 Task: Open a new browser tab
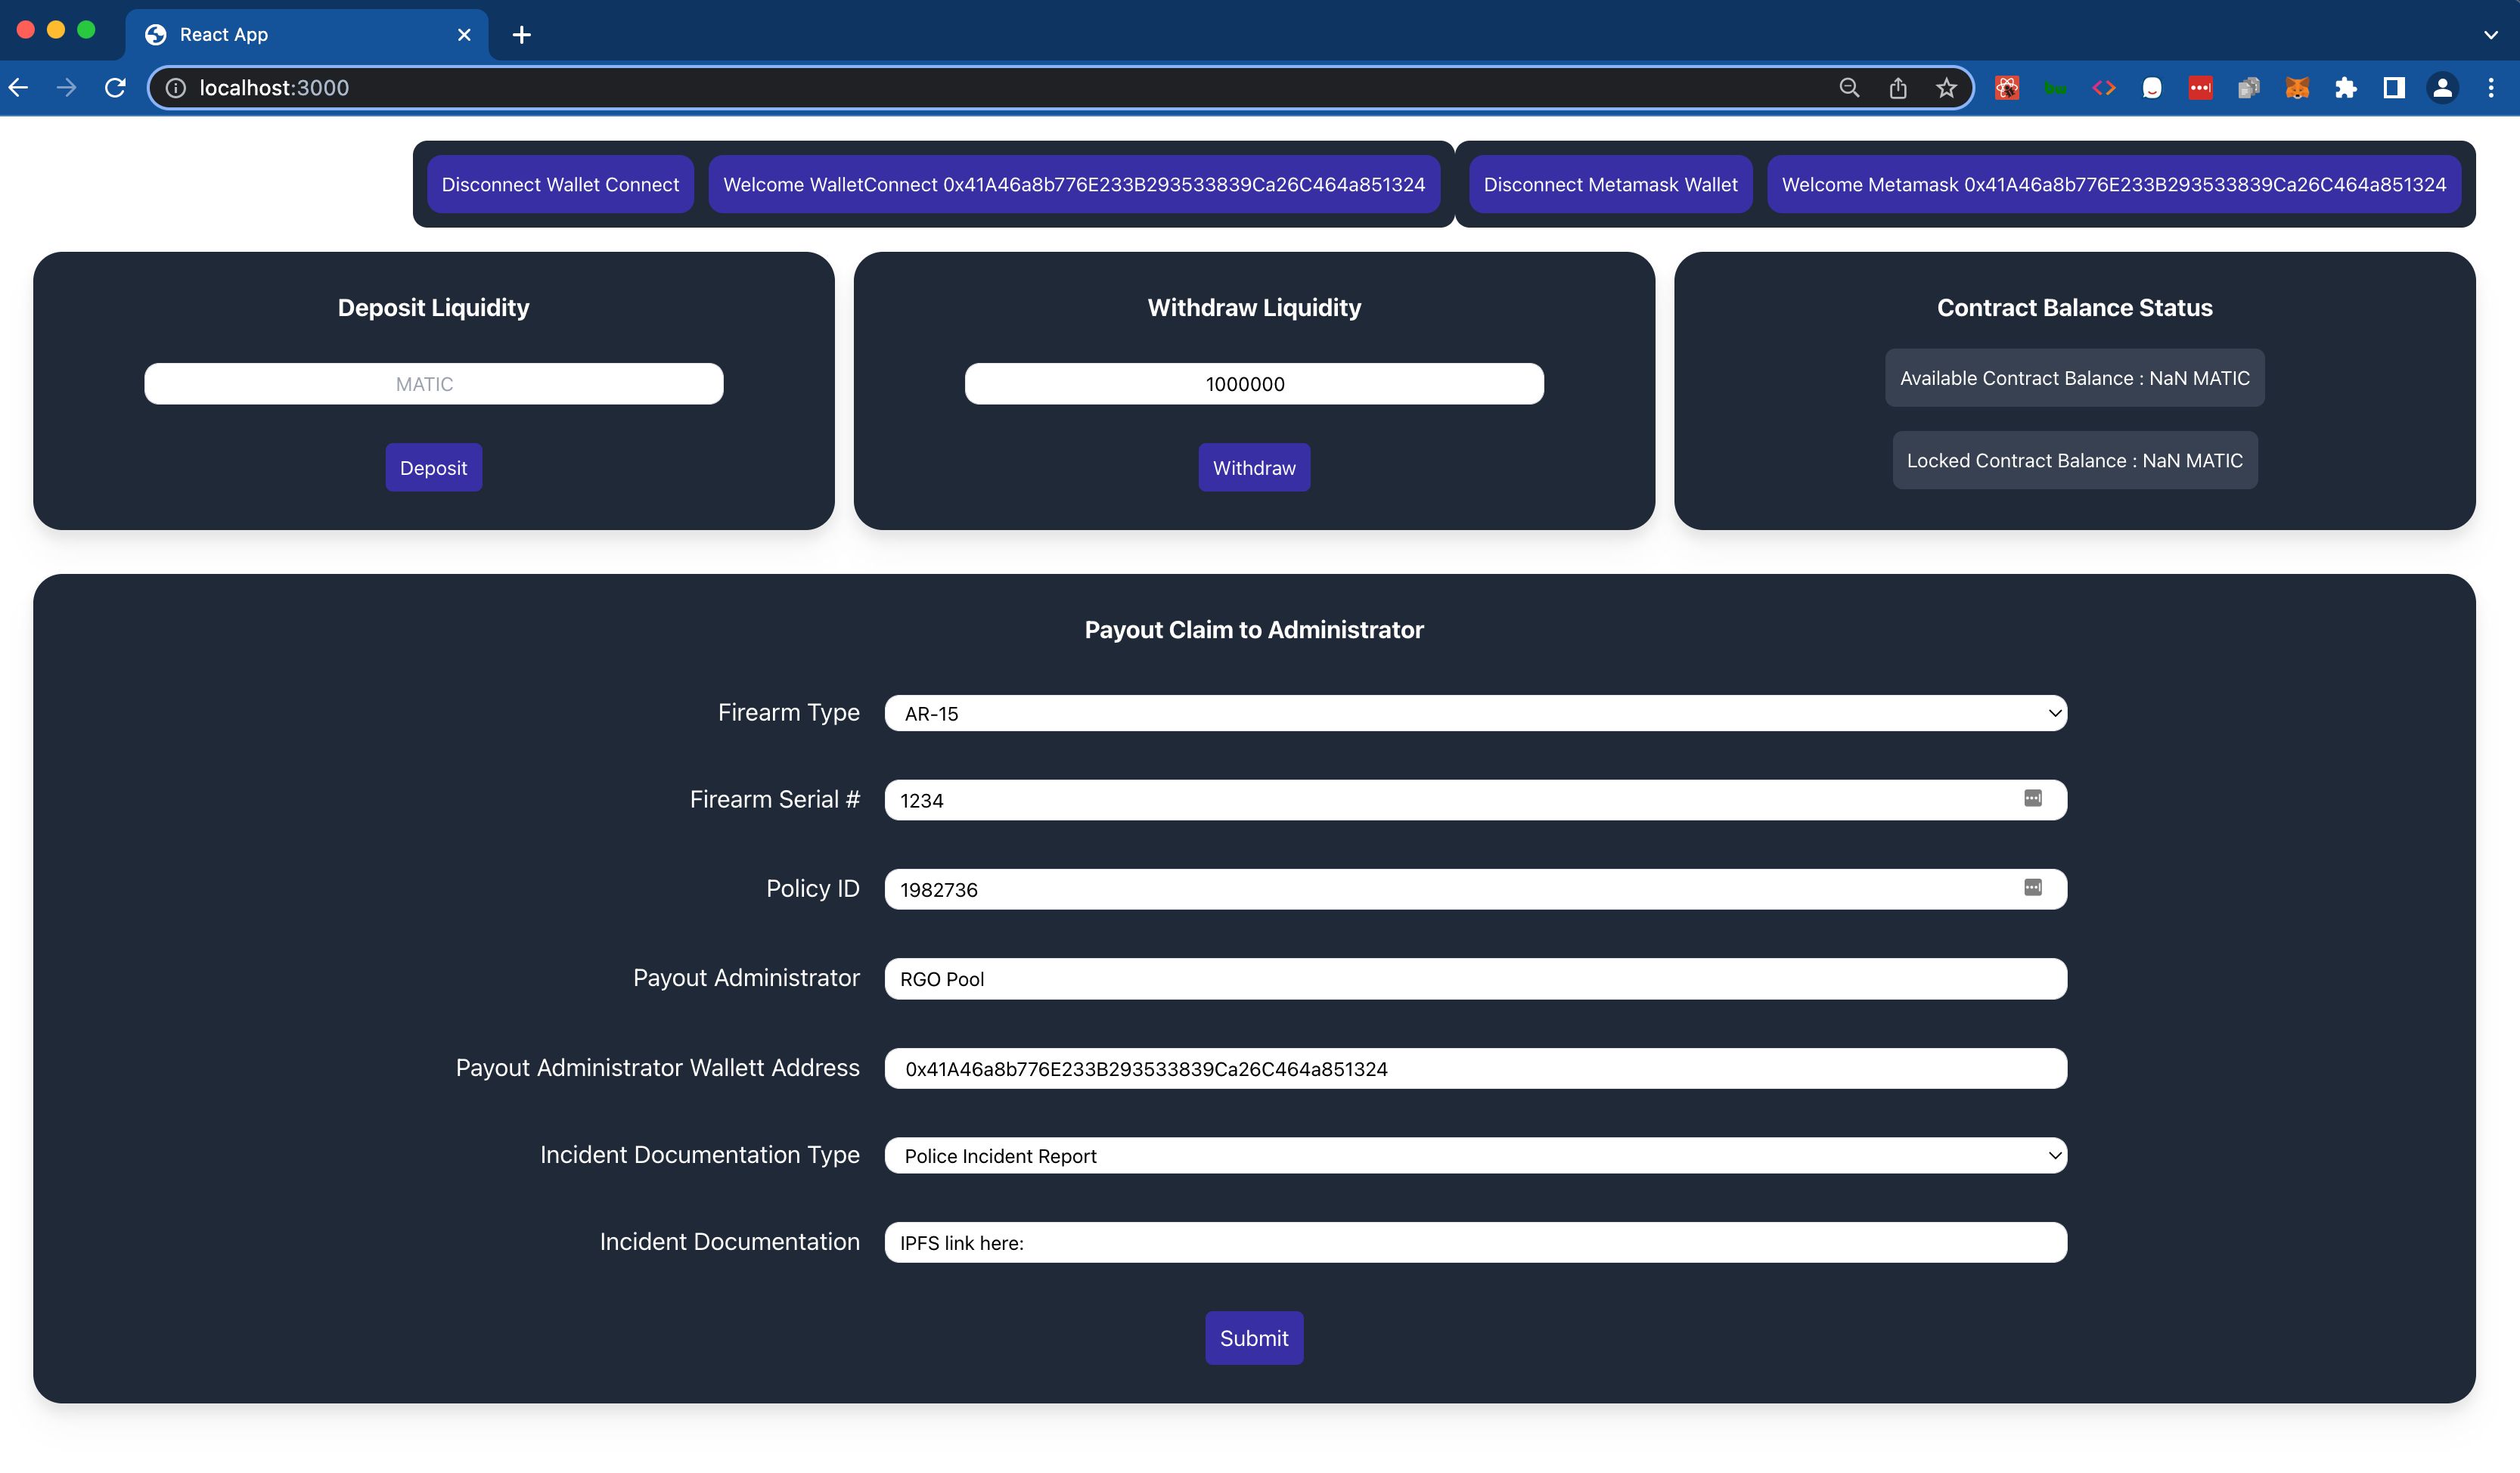click(521, 35)
